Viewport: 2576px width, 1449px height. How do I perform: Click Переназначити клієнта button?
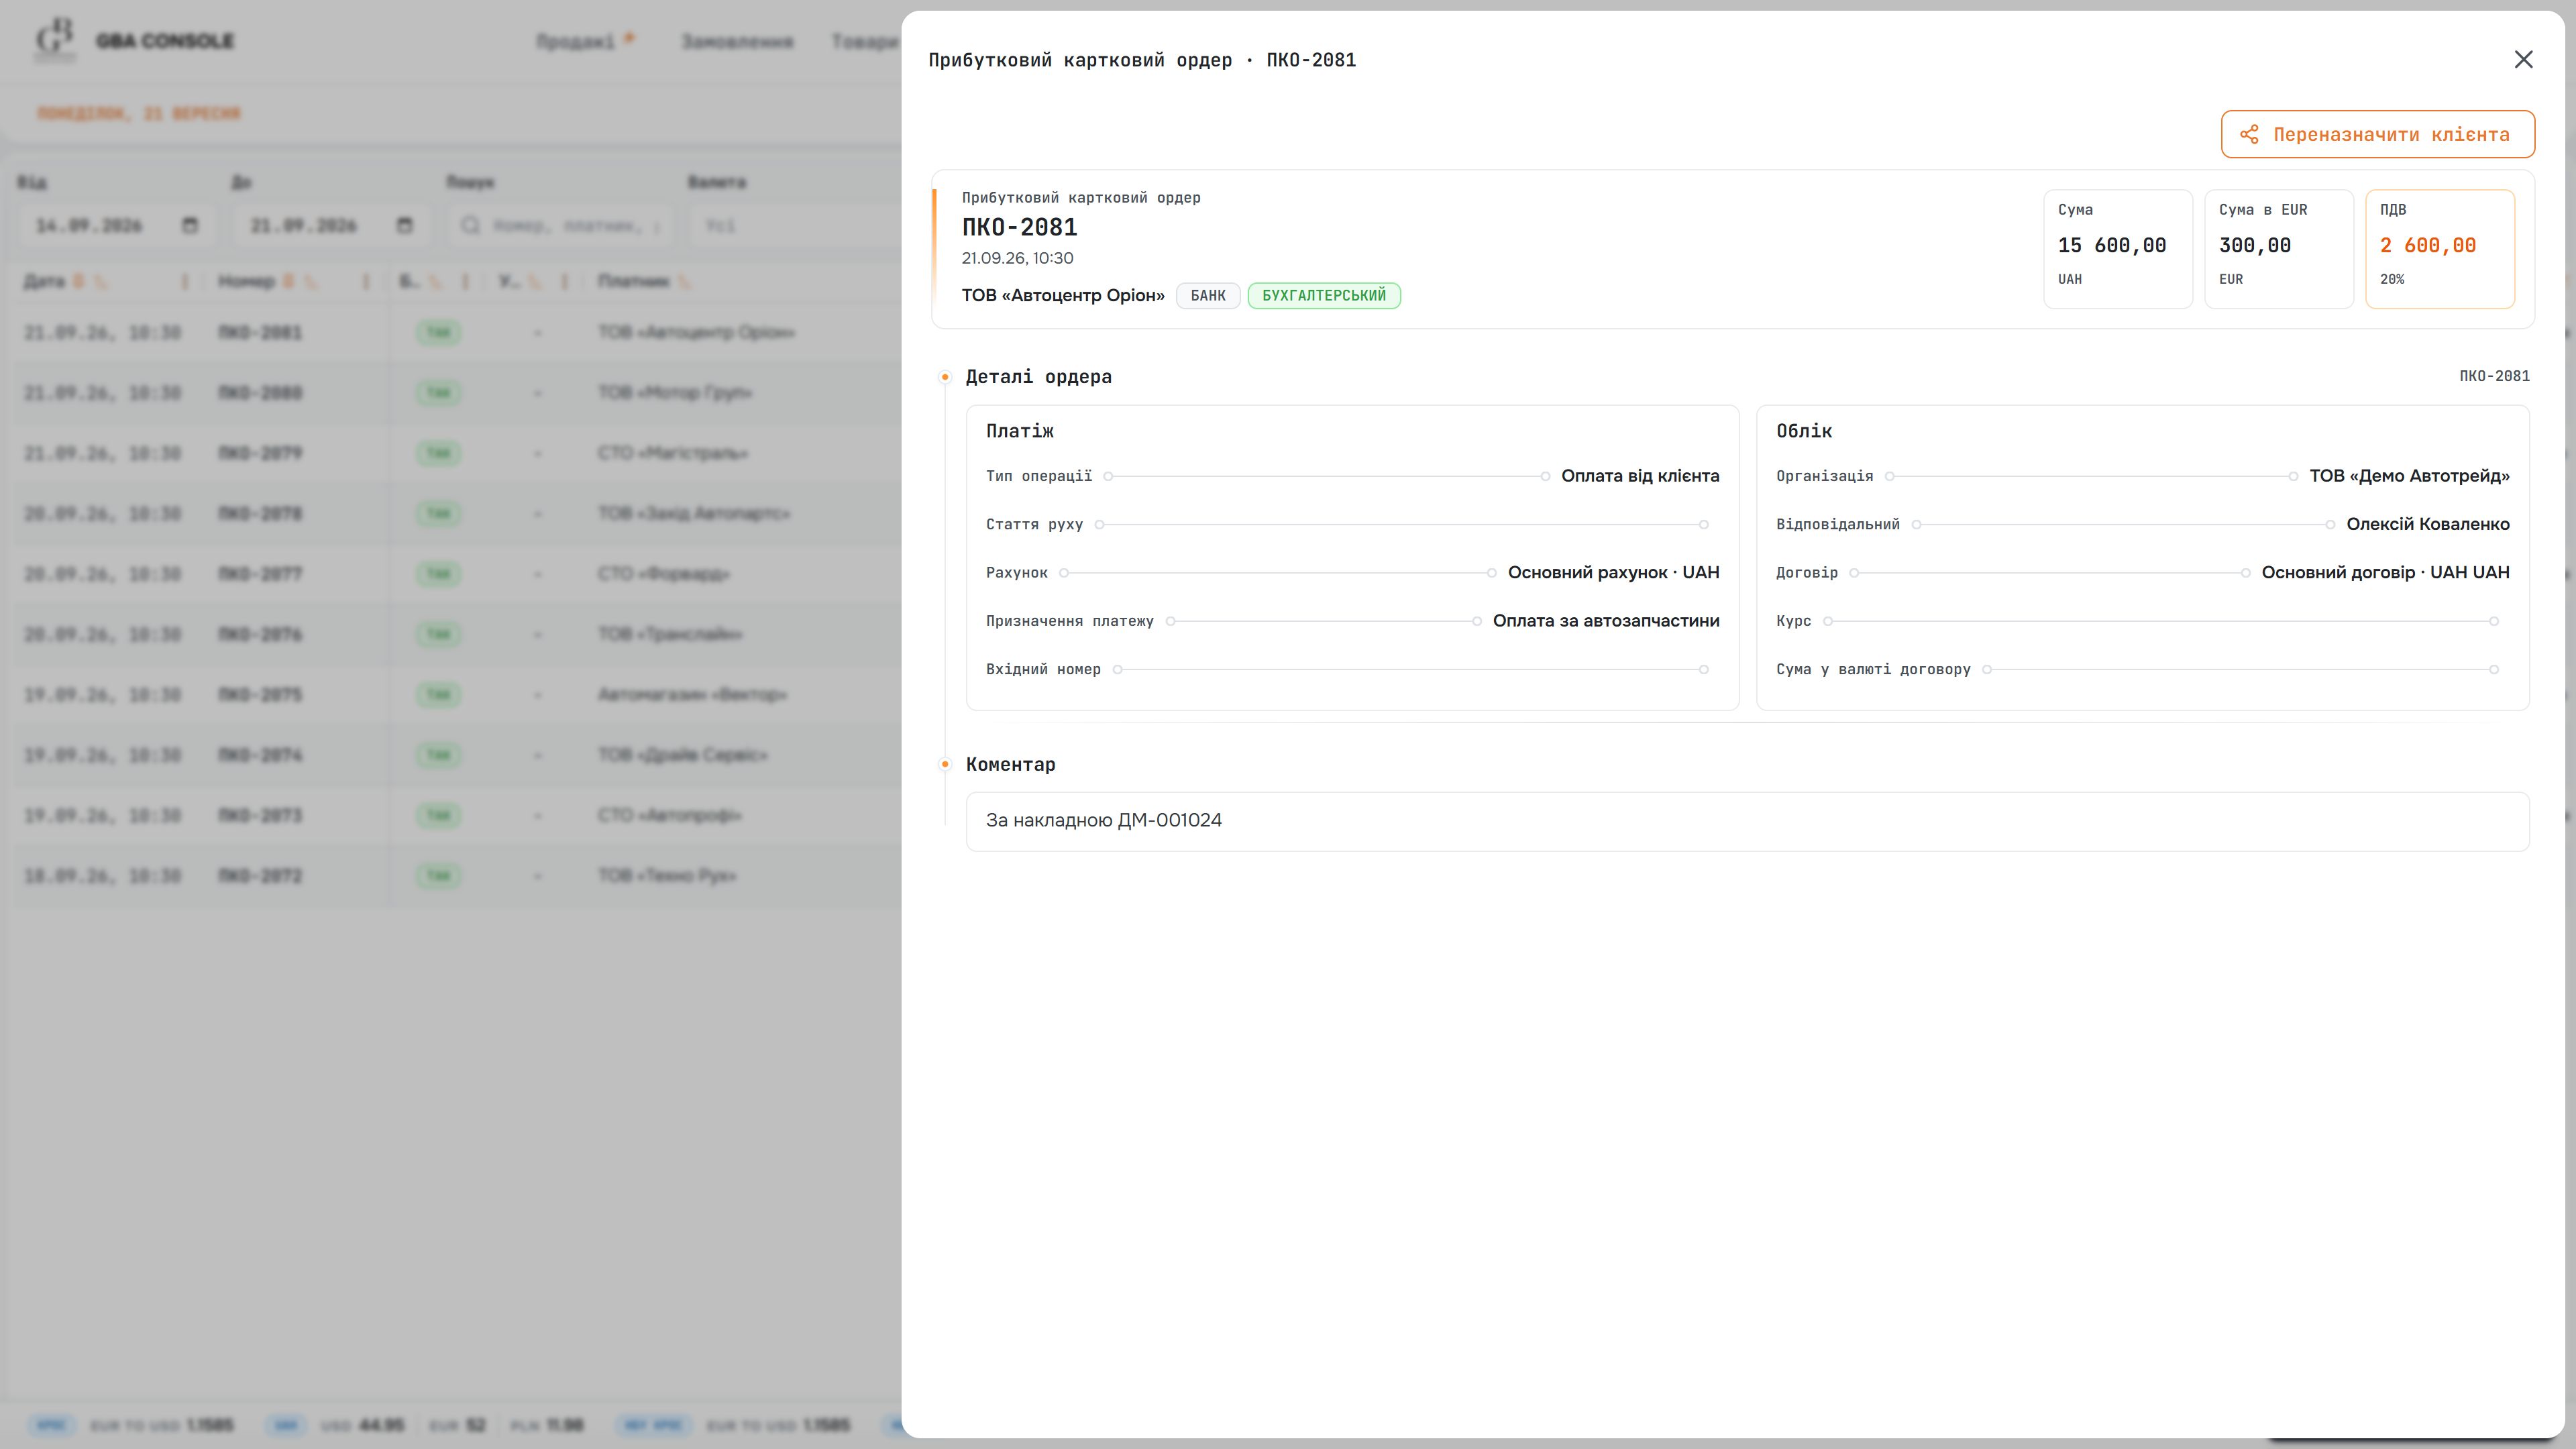pyautogui.click(x=2377, y=134)
